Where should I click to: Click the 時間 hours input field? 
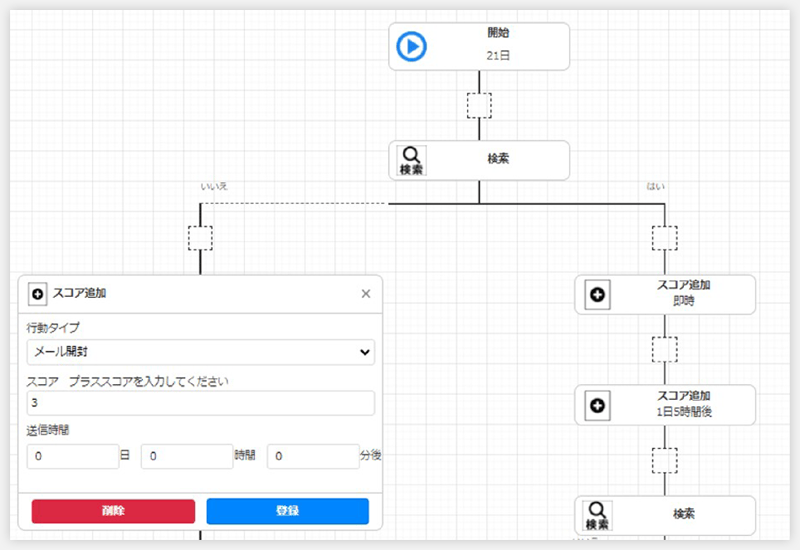click(x=187, y=456)
